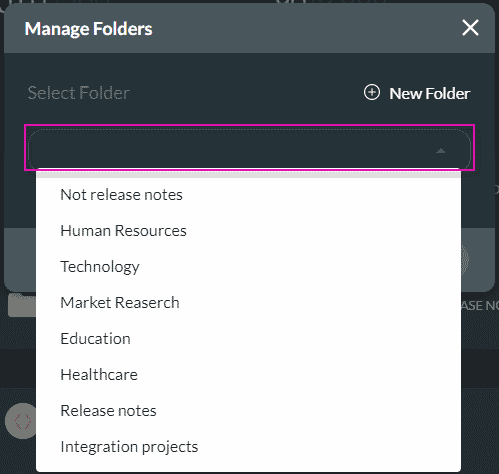The height and width of the screenshot is (474, 499).
Task: Click the Manage Folders dialog title
Action: click(x=88, y=29)
